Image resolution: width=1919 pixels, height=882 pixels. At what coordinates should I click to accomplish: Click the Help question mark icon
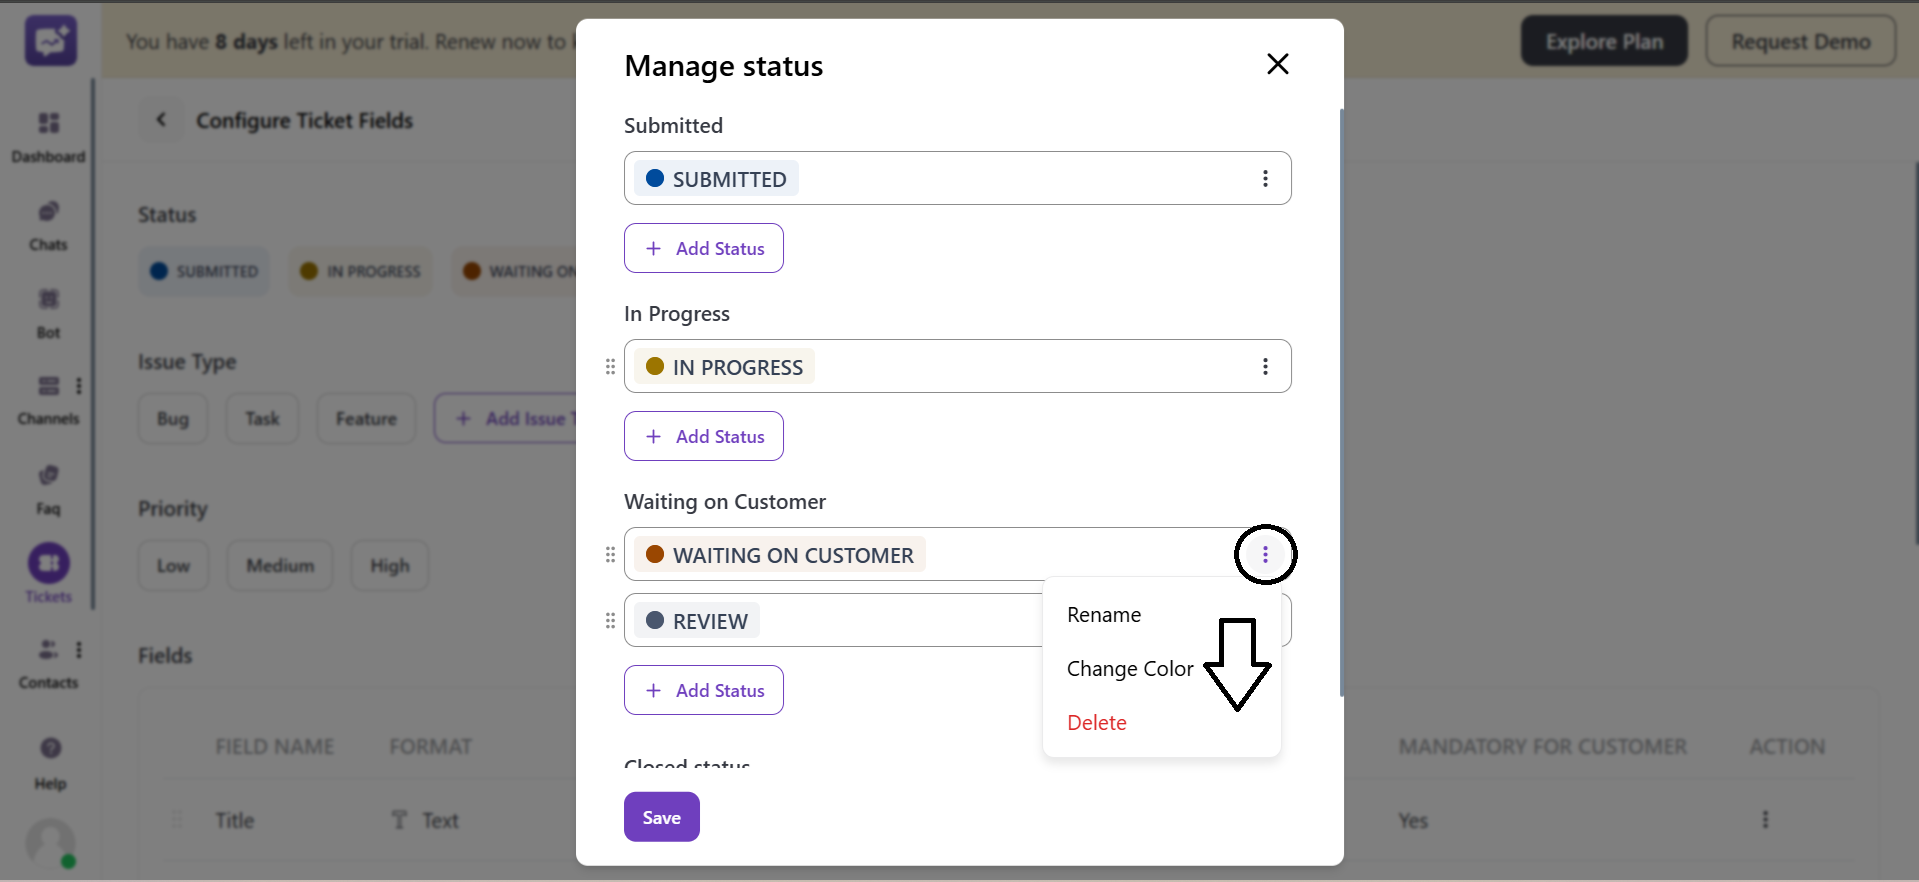click(x=50, y=748)
